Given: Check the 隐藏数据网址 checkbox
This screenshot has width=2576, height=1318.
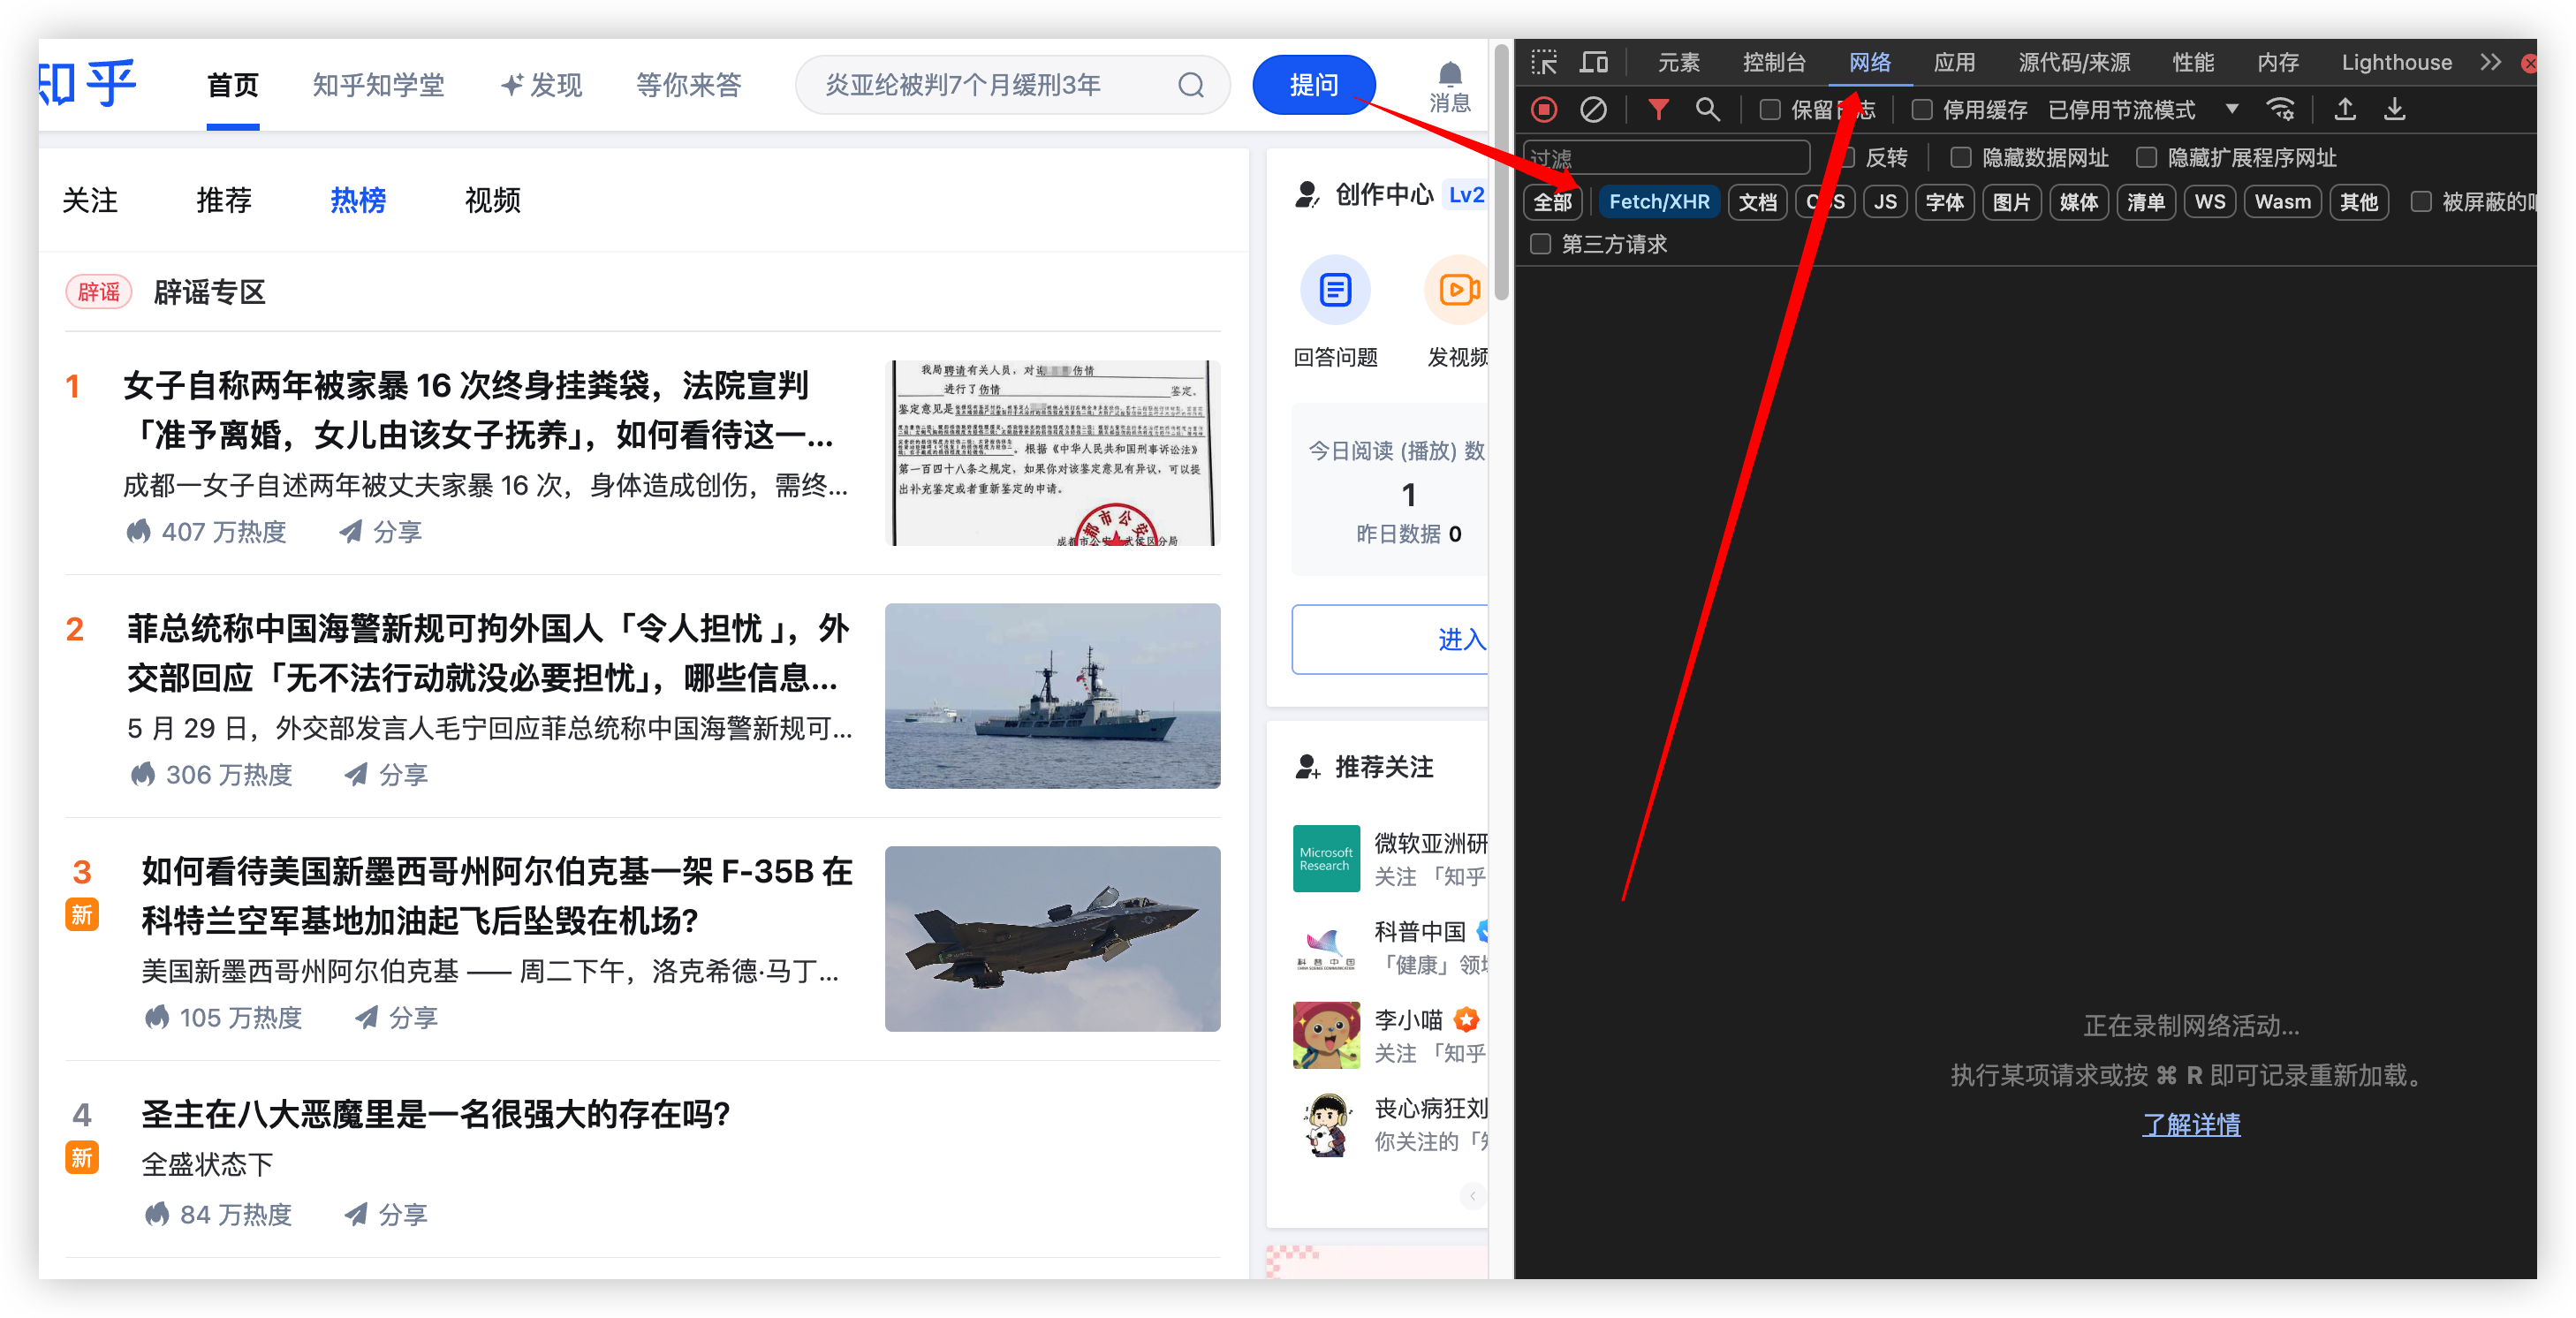Looking at the screenshot, I should point(1961,157).
